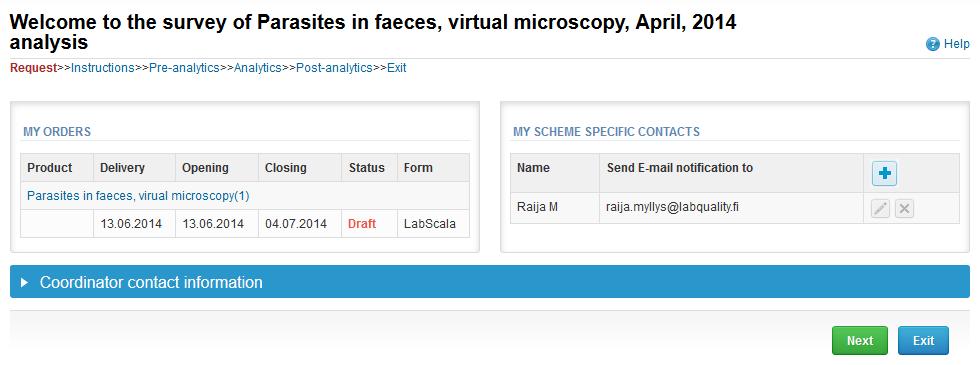The image size is (980, 365).
Task: Click the green Next button
Action: pyautogui.click(x=859, y=341)
